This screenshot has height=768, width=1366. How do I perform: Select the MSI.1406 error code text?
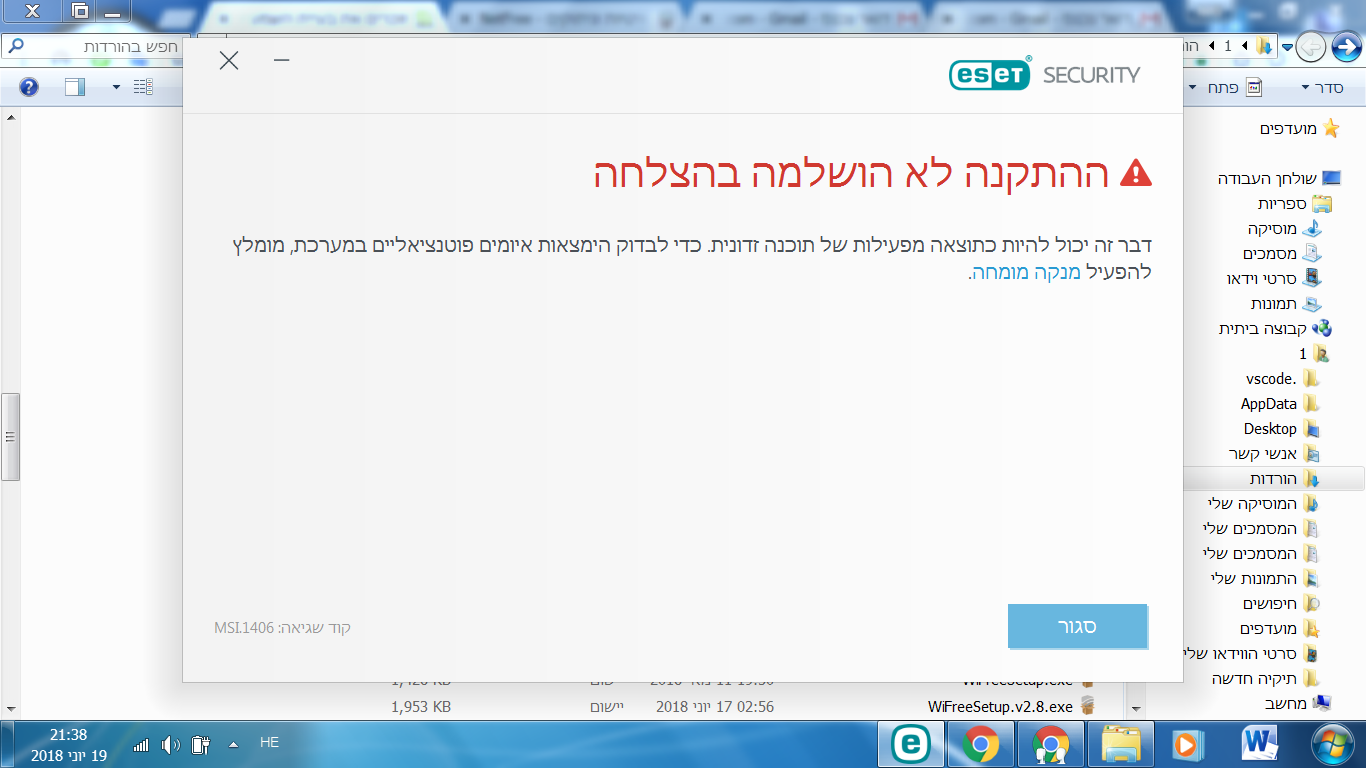(245, 628)
